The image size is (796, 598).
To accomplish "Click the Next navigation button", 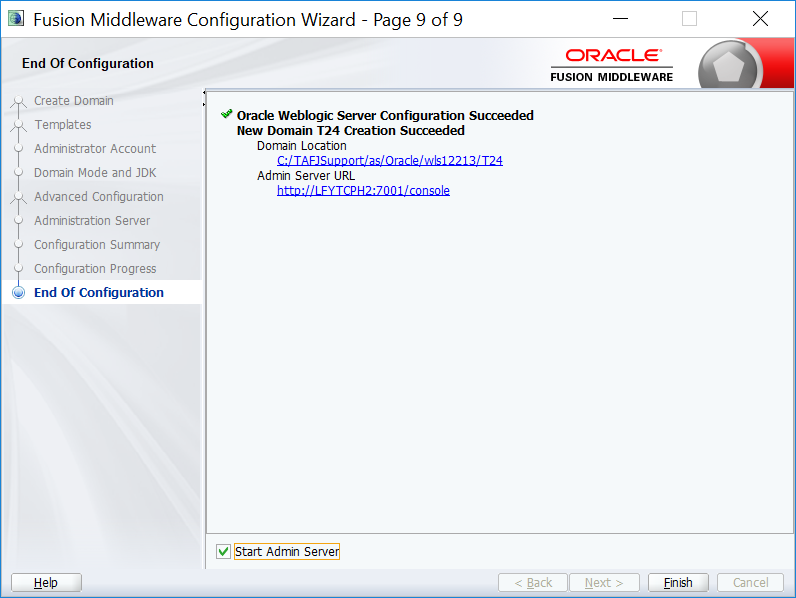I will [x=604, y=583].
